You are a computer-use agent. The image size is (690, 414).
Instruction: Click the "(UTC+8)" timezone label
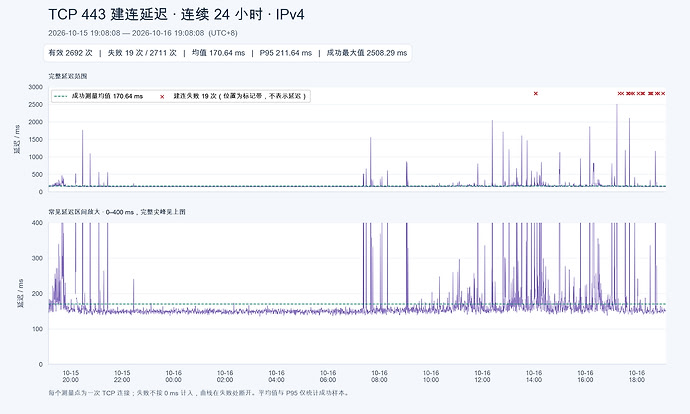(223, 33)
